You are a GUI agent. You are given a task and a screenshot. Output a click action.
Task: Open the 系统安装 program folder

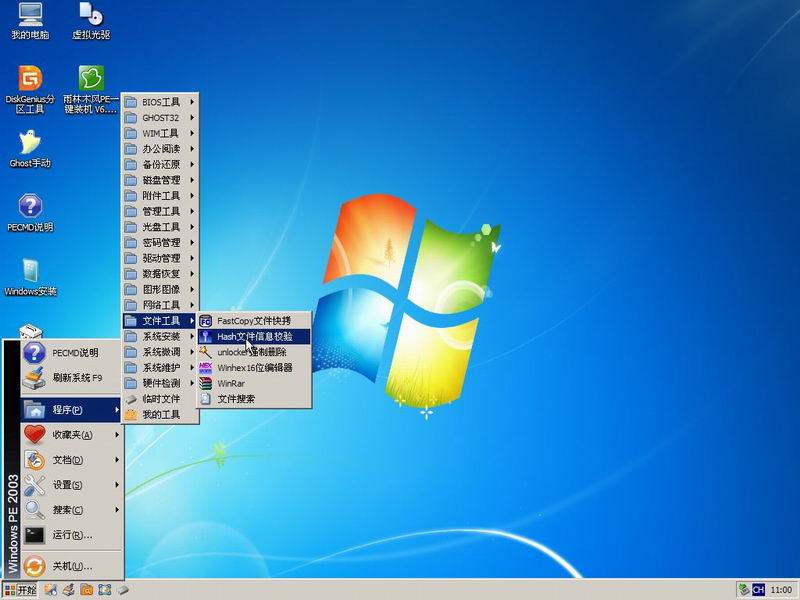coord(160,336)
